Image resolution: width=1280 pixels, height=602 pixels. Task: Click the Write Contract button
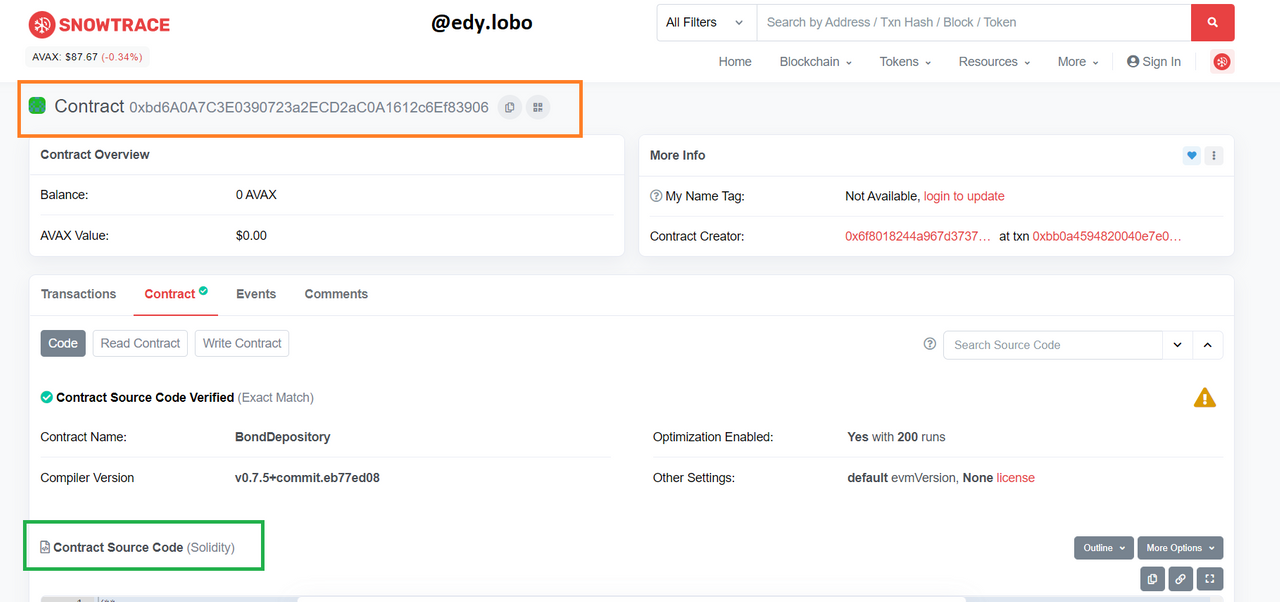click(242, 343)
